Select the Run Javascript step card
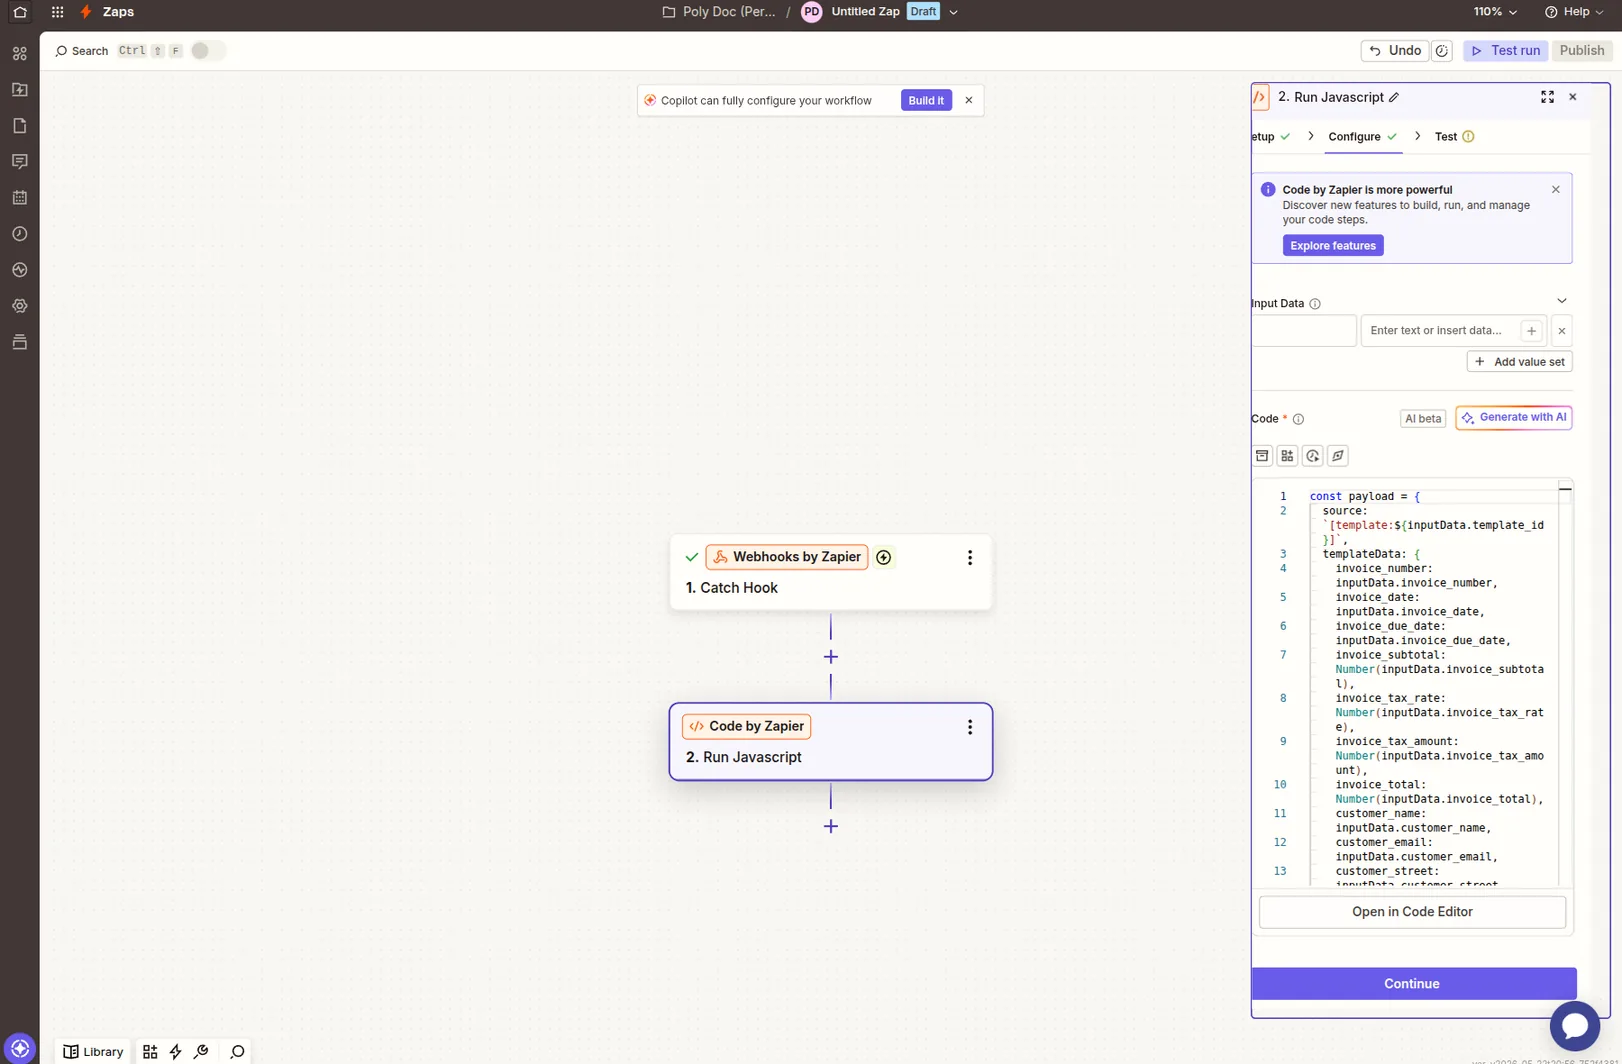 pos(831,742)
